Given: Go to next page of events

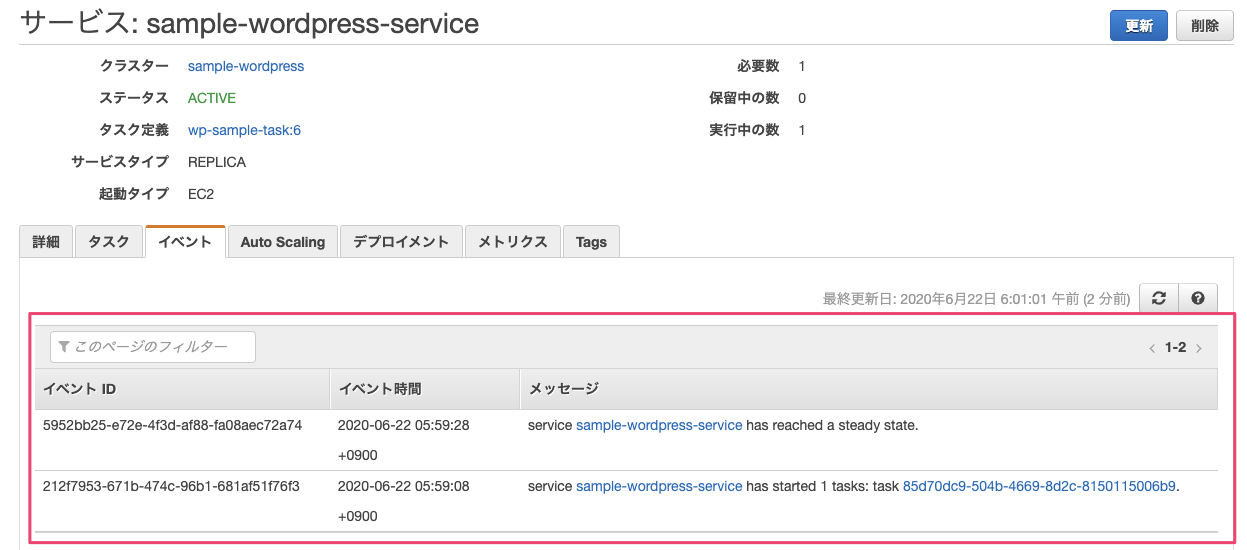Looking at the screenshot, I should [x=1199, y=348].
